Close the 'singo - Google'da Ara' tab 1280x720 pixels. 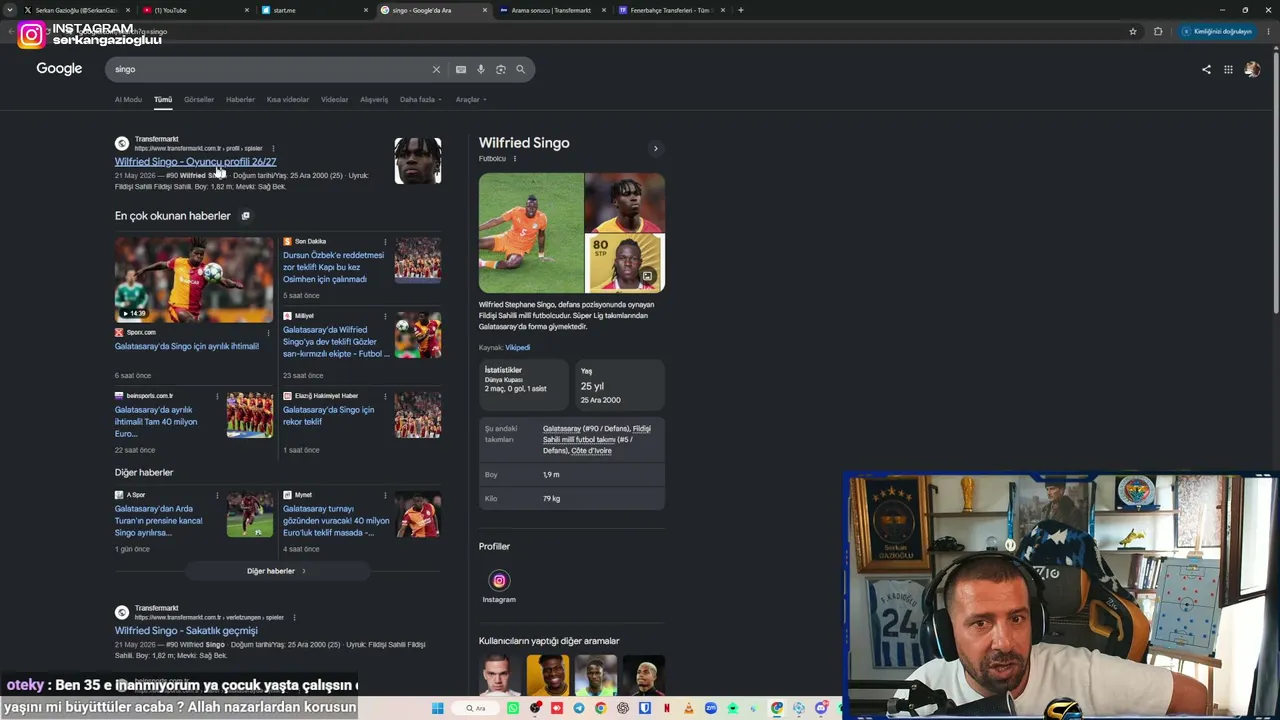pyautogui.click(x=485, y=10)
